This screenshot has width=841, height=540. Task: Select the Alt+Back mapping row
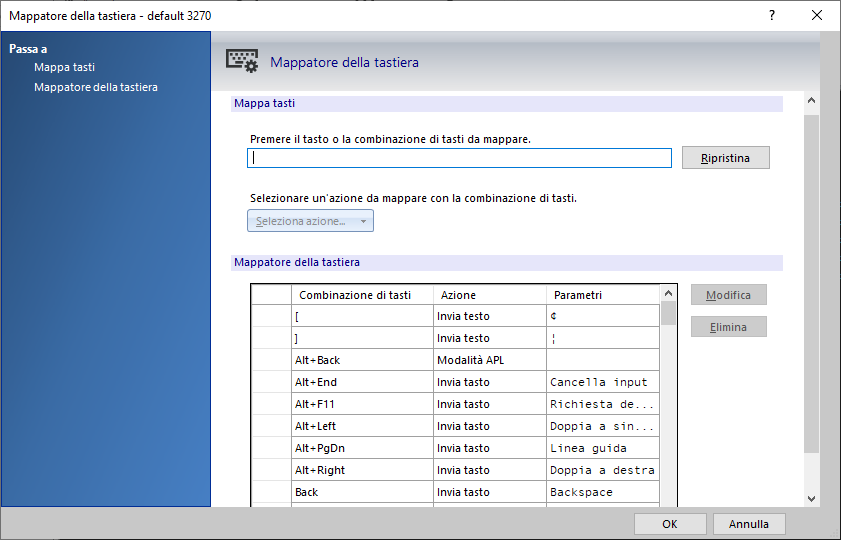click(362, 360)
